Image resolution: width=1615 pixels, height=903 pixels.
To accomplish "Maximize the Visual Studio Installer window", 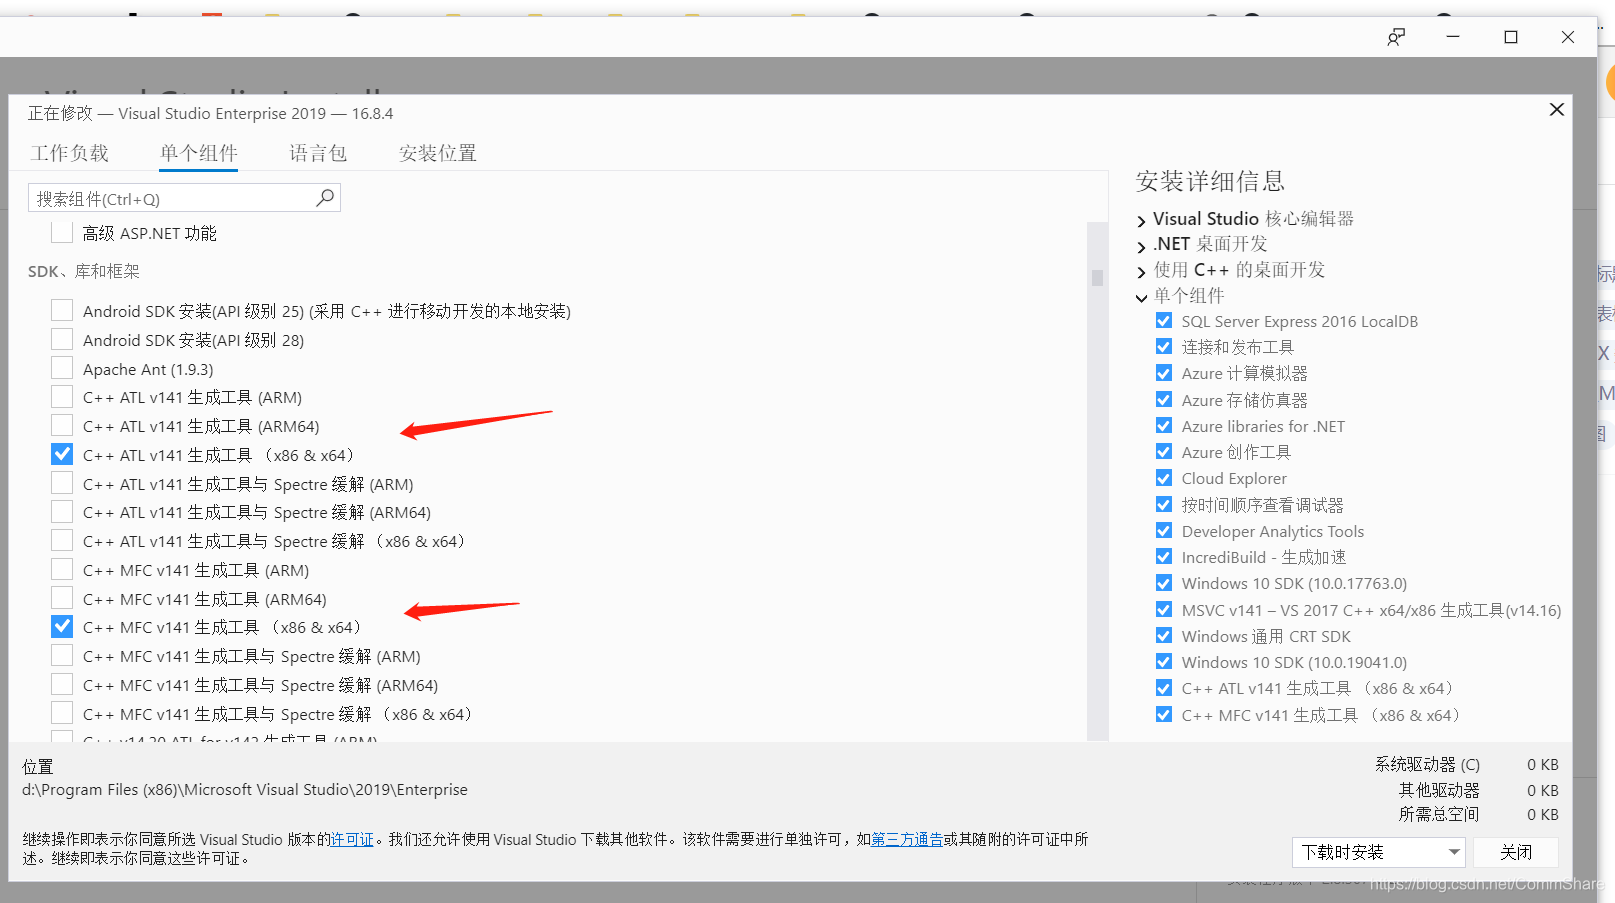I will (1511, 37).
